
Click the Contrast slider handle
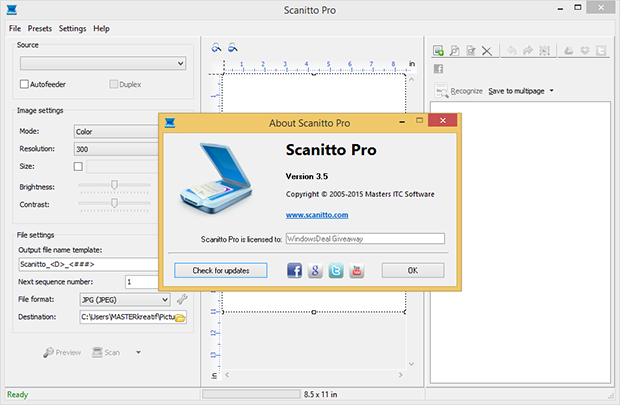pos(114,203)
